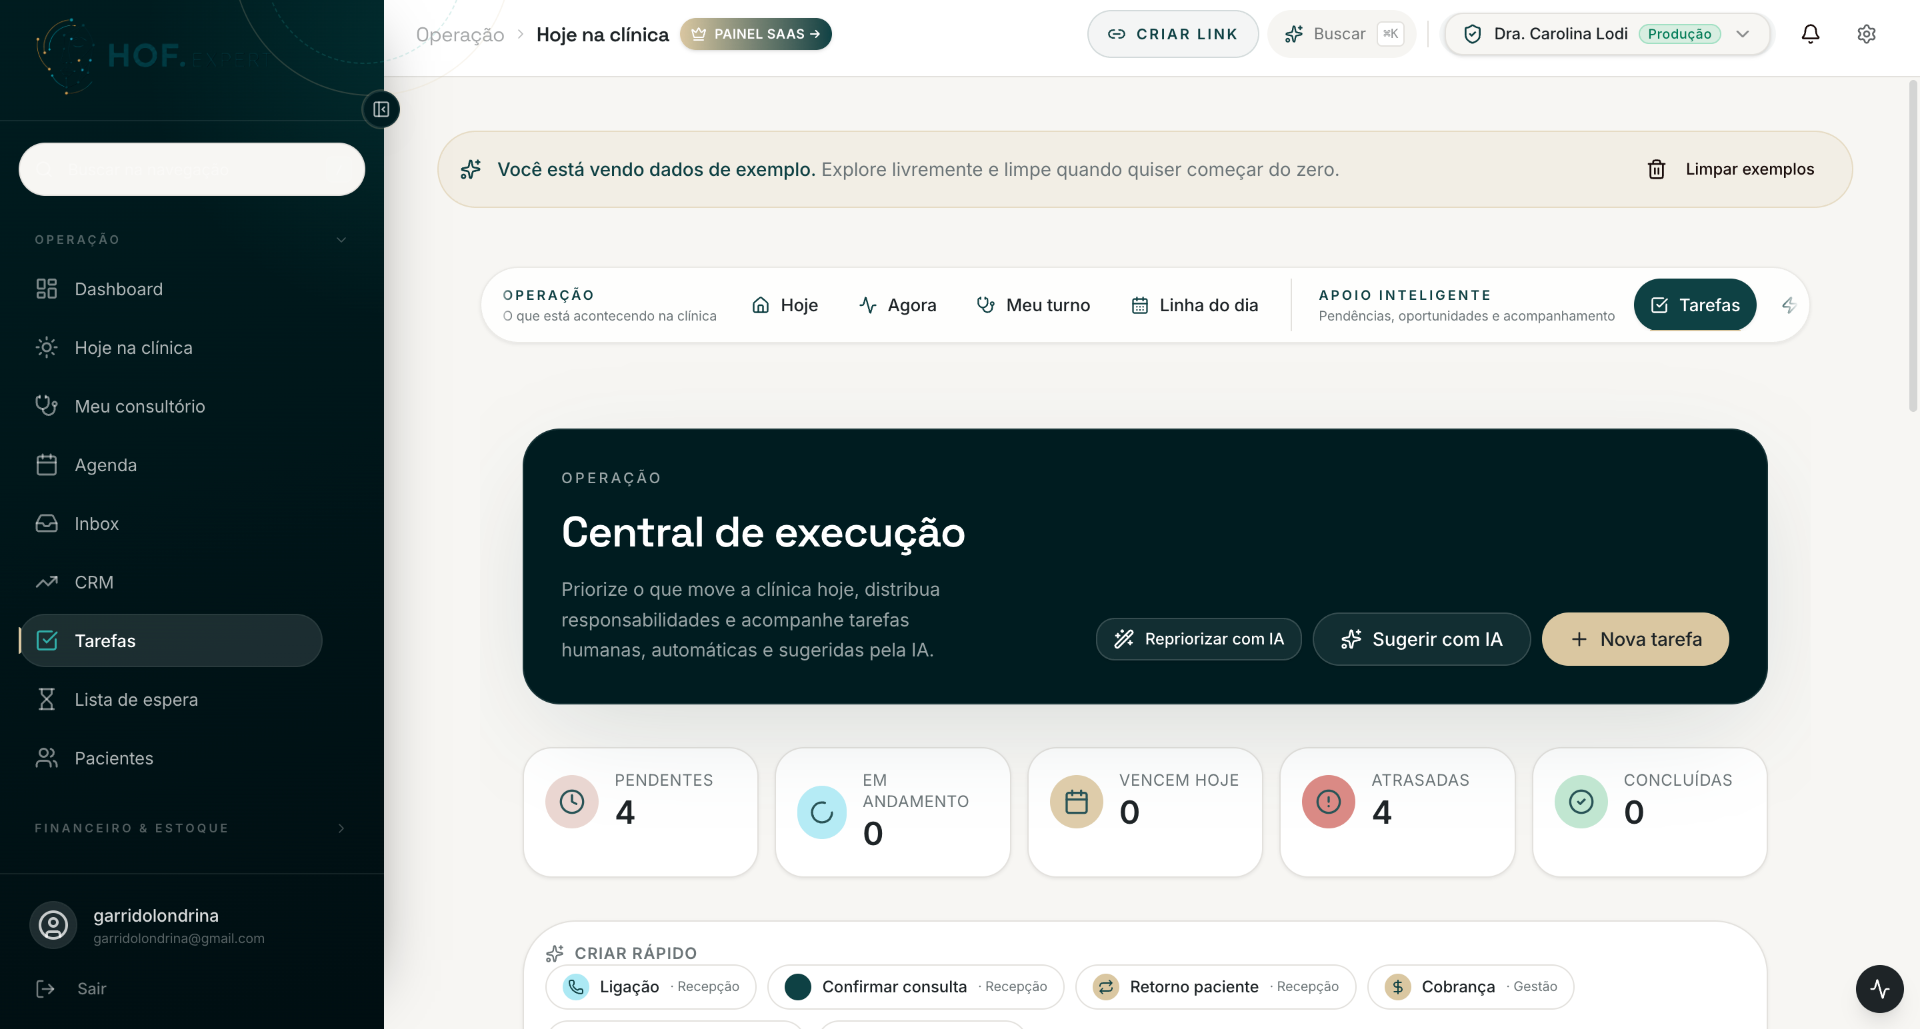Click the Sair logout icon

point(46,989)
